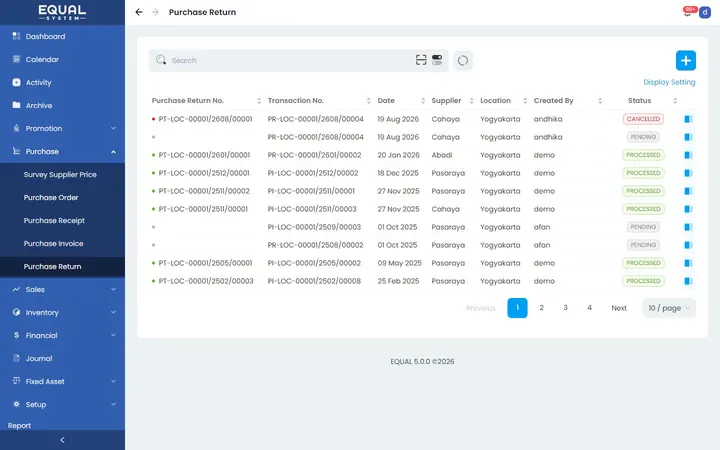The image size is (720, 450).
Task: Click the CANCELLED status badge
Action: pyautogui.click(x=643, y=119)
